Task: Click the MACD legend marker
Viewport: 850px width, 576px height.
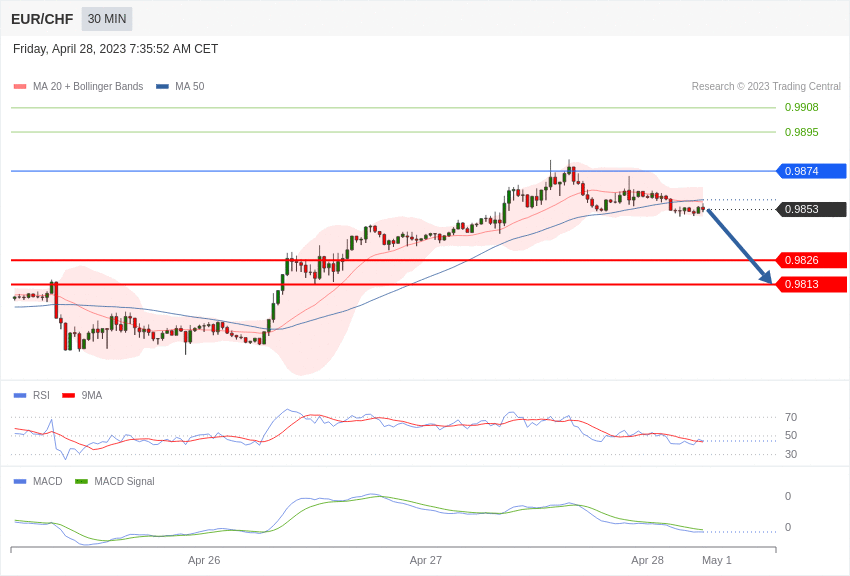Action: click(x=20, y=482)
